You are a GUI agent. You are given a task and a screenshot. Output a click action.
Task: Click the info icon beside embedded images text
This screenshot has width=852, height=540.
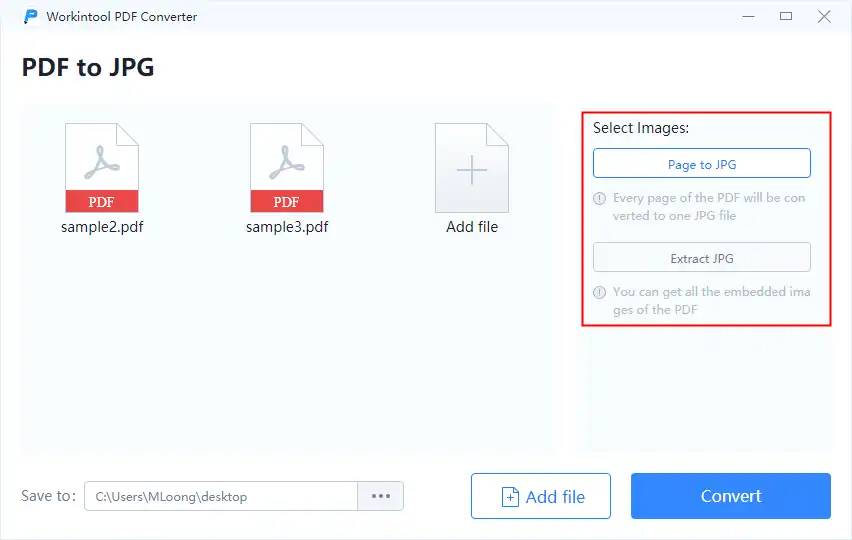tap(599, 292)
